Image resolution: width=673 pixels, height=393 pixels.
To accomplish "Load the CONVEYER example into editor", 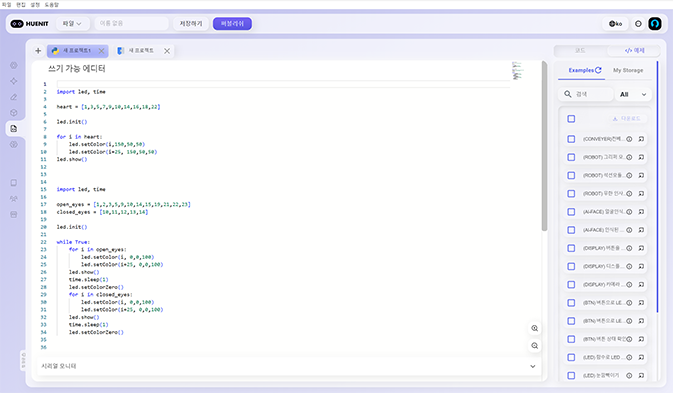I will click(641, 139).
